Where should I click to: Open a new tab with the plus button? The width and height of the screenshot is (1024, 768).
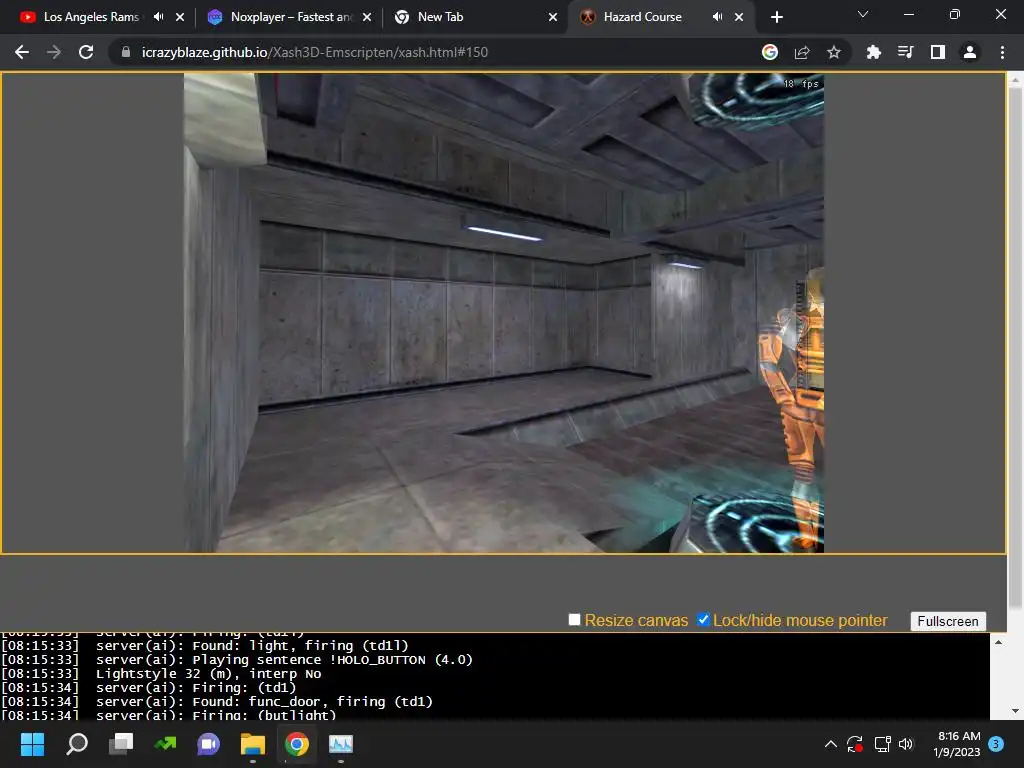point(776,17)
